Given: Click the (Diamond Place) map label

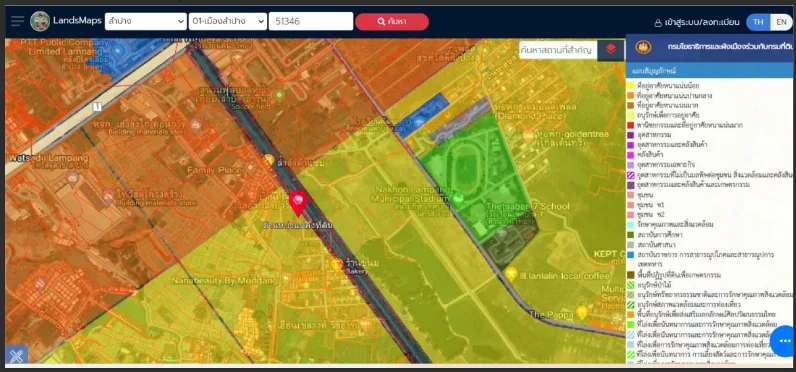Looking at the screenshot, I should click(x=529, y=116).
